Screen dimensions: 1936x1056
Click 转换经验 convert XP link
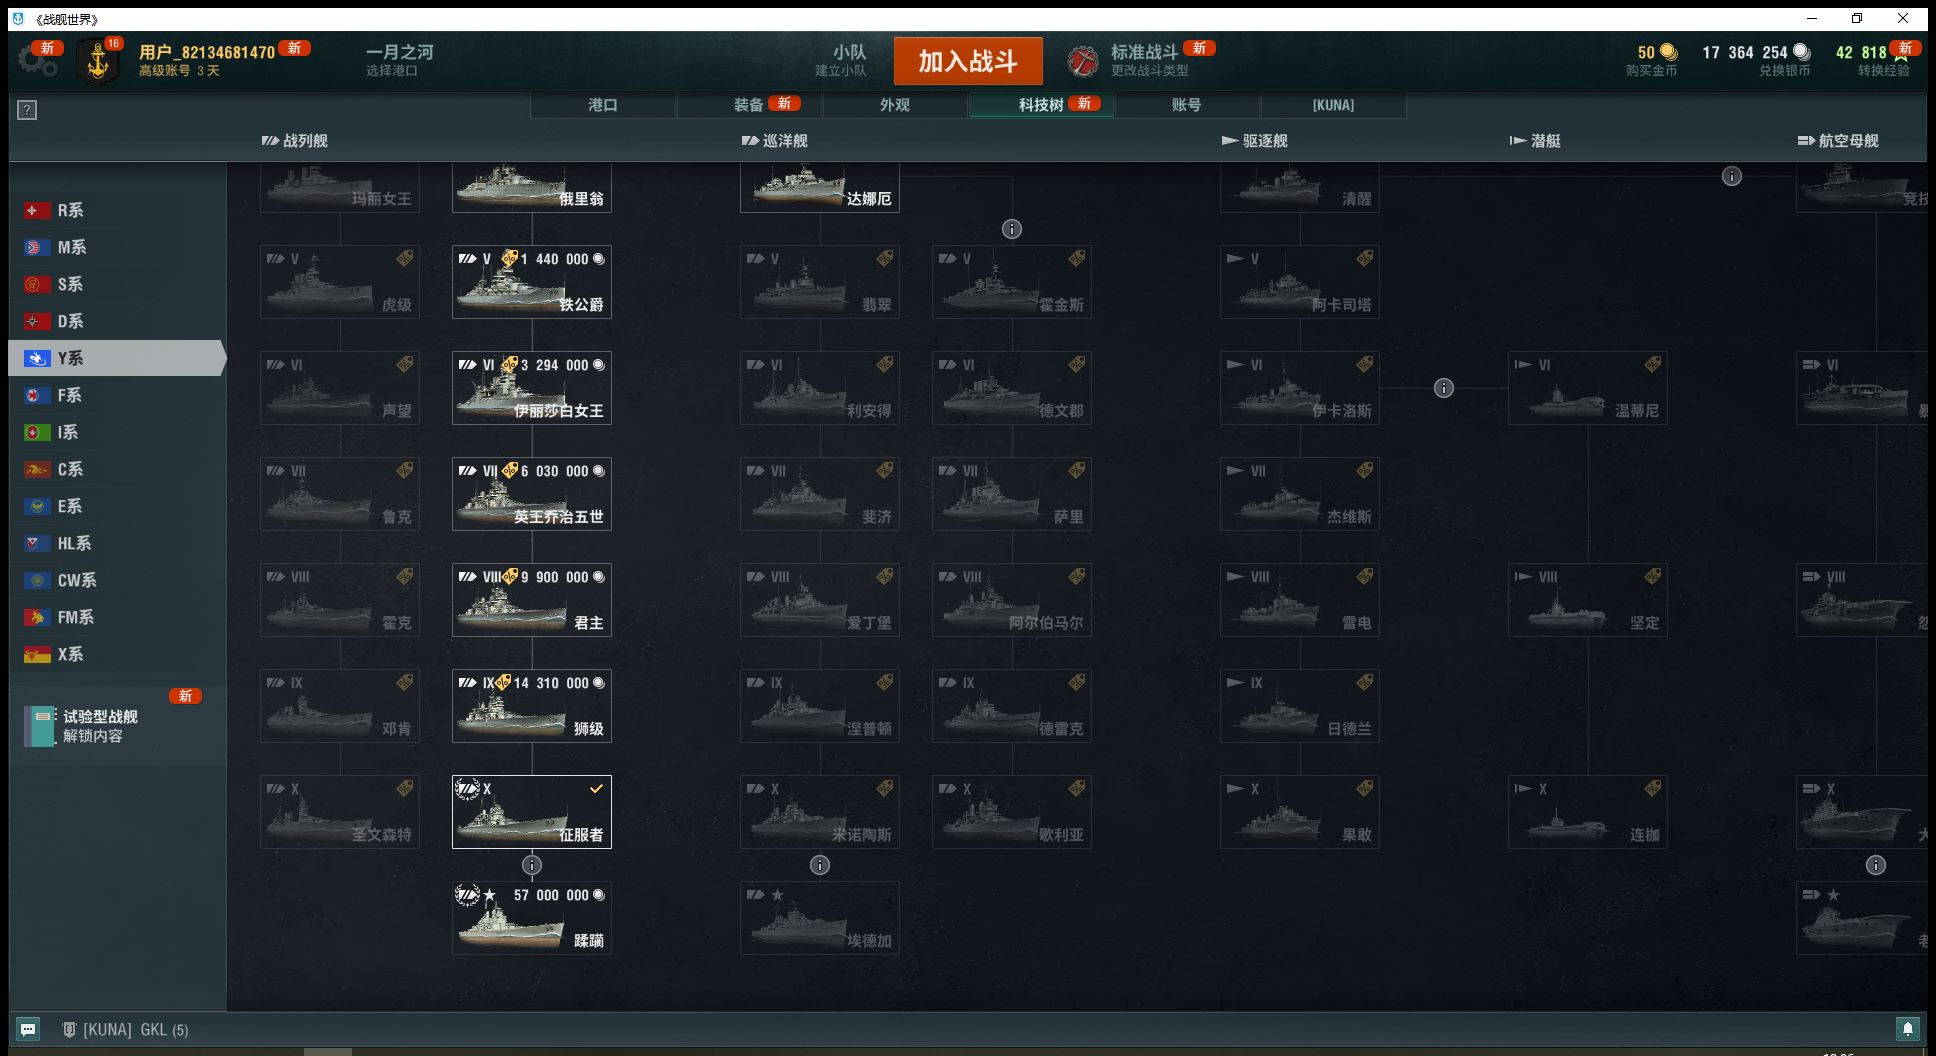[1884, 71]
